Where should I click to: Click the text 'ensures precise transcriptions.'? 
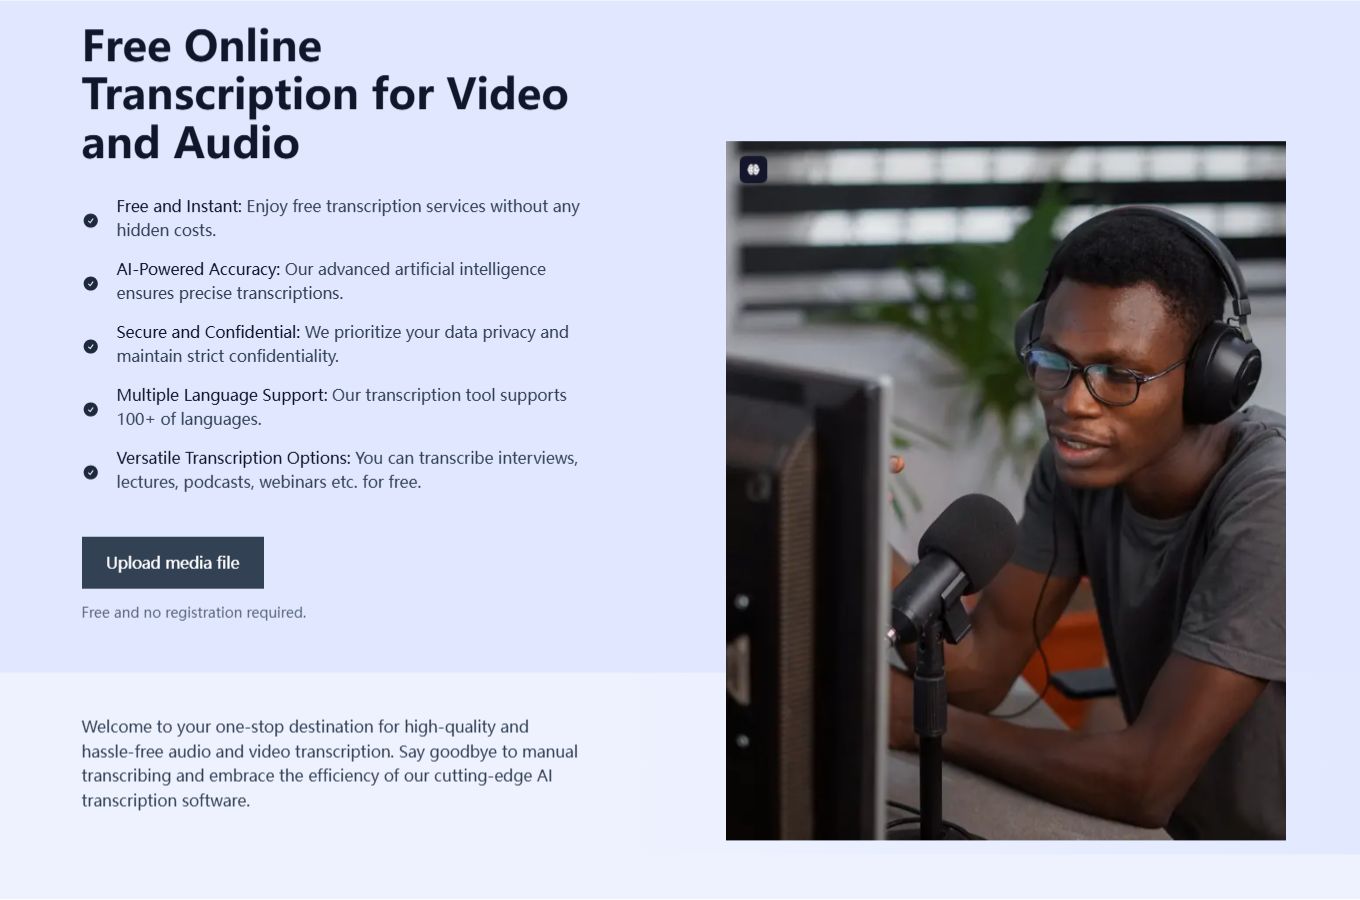[230, 293]
